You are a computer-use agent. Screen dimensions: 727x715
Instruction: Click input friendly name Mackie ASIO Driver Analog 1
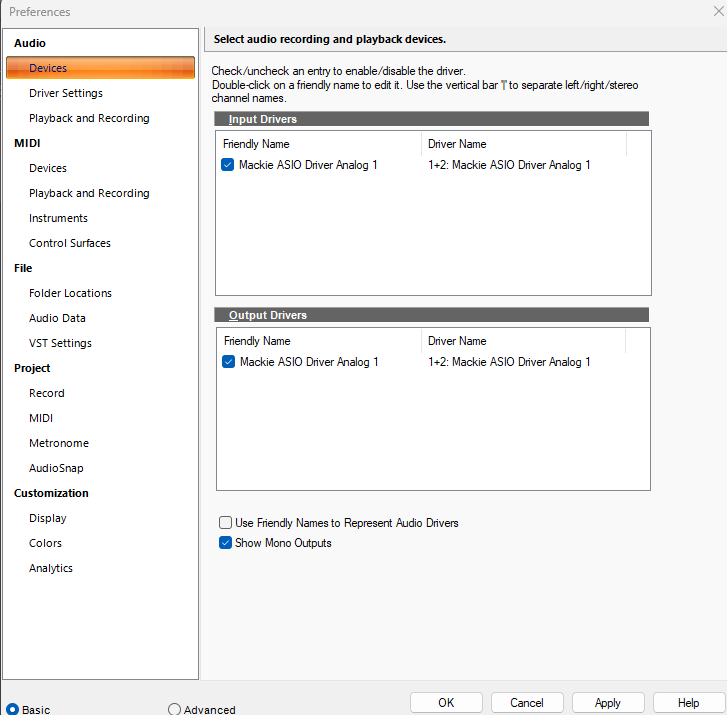[x=308, y=165]
